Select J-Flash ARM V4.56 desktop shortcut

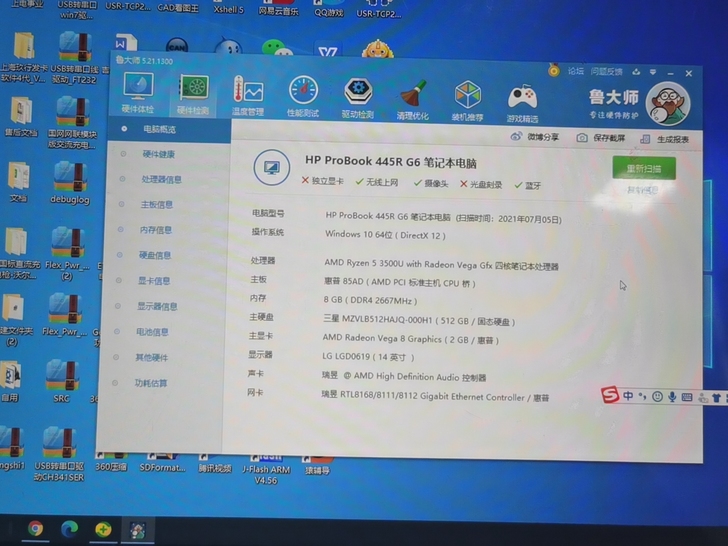(x=266, y=470)
